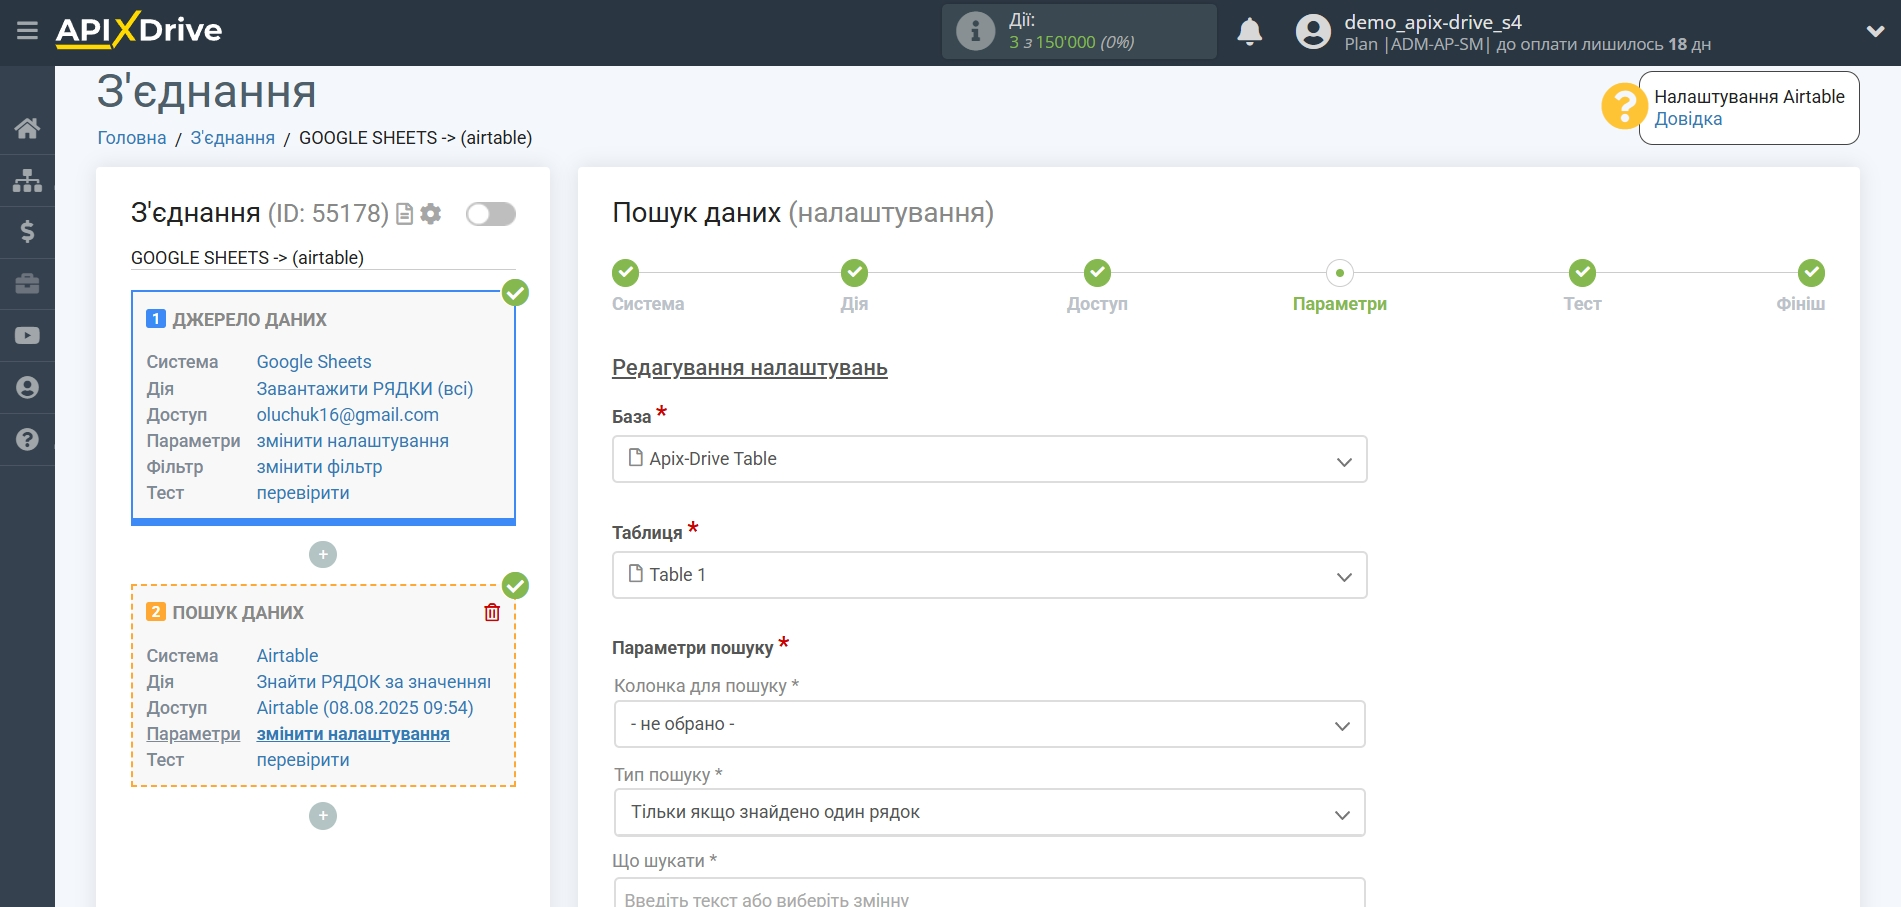1901x907 pixels.
Task: Open Airtable system link
Action: 287,656
